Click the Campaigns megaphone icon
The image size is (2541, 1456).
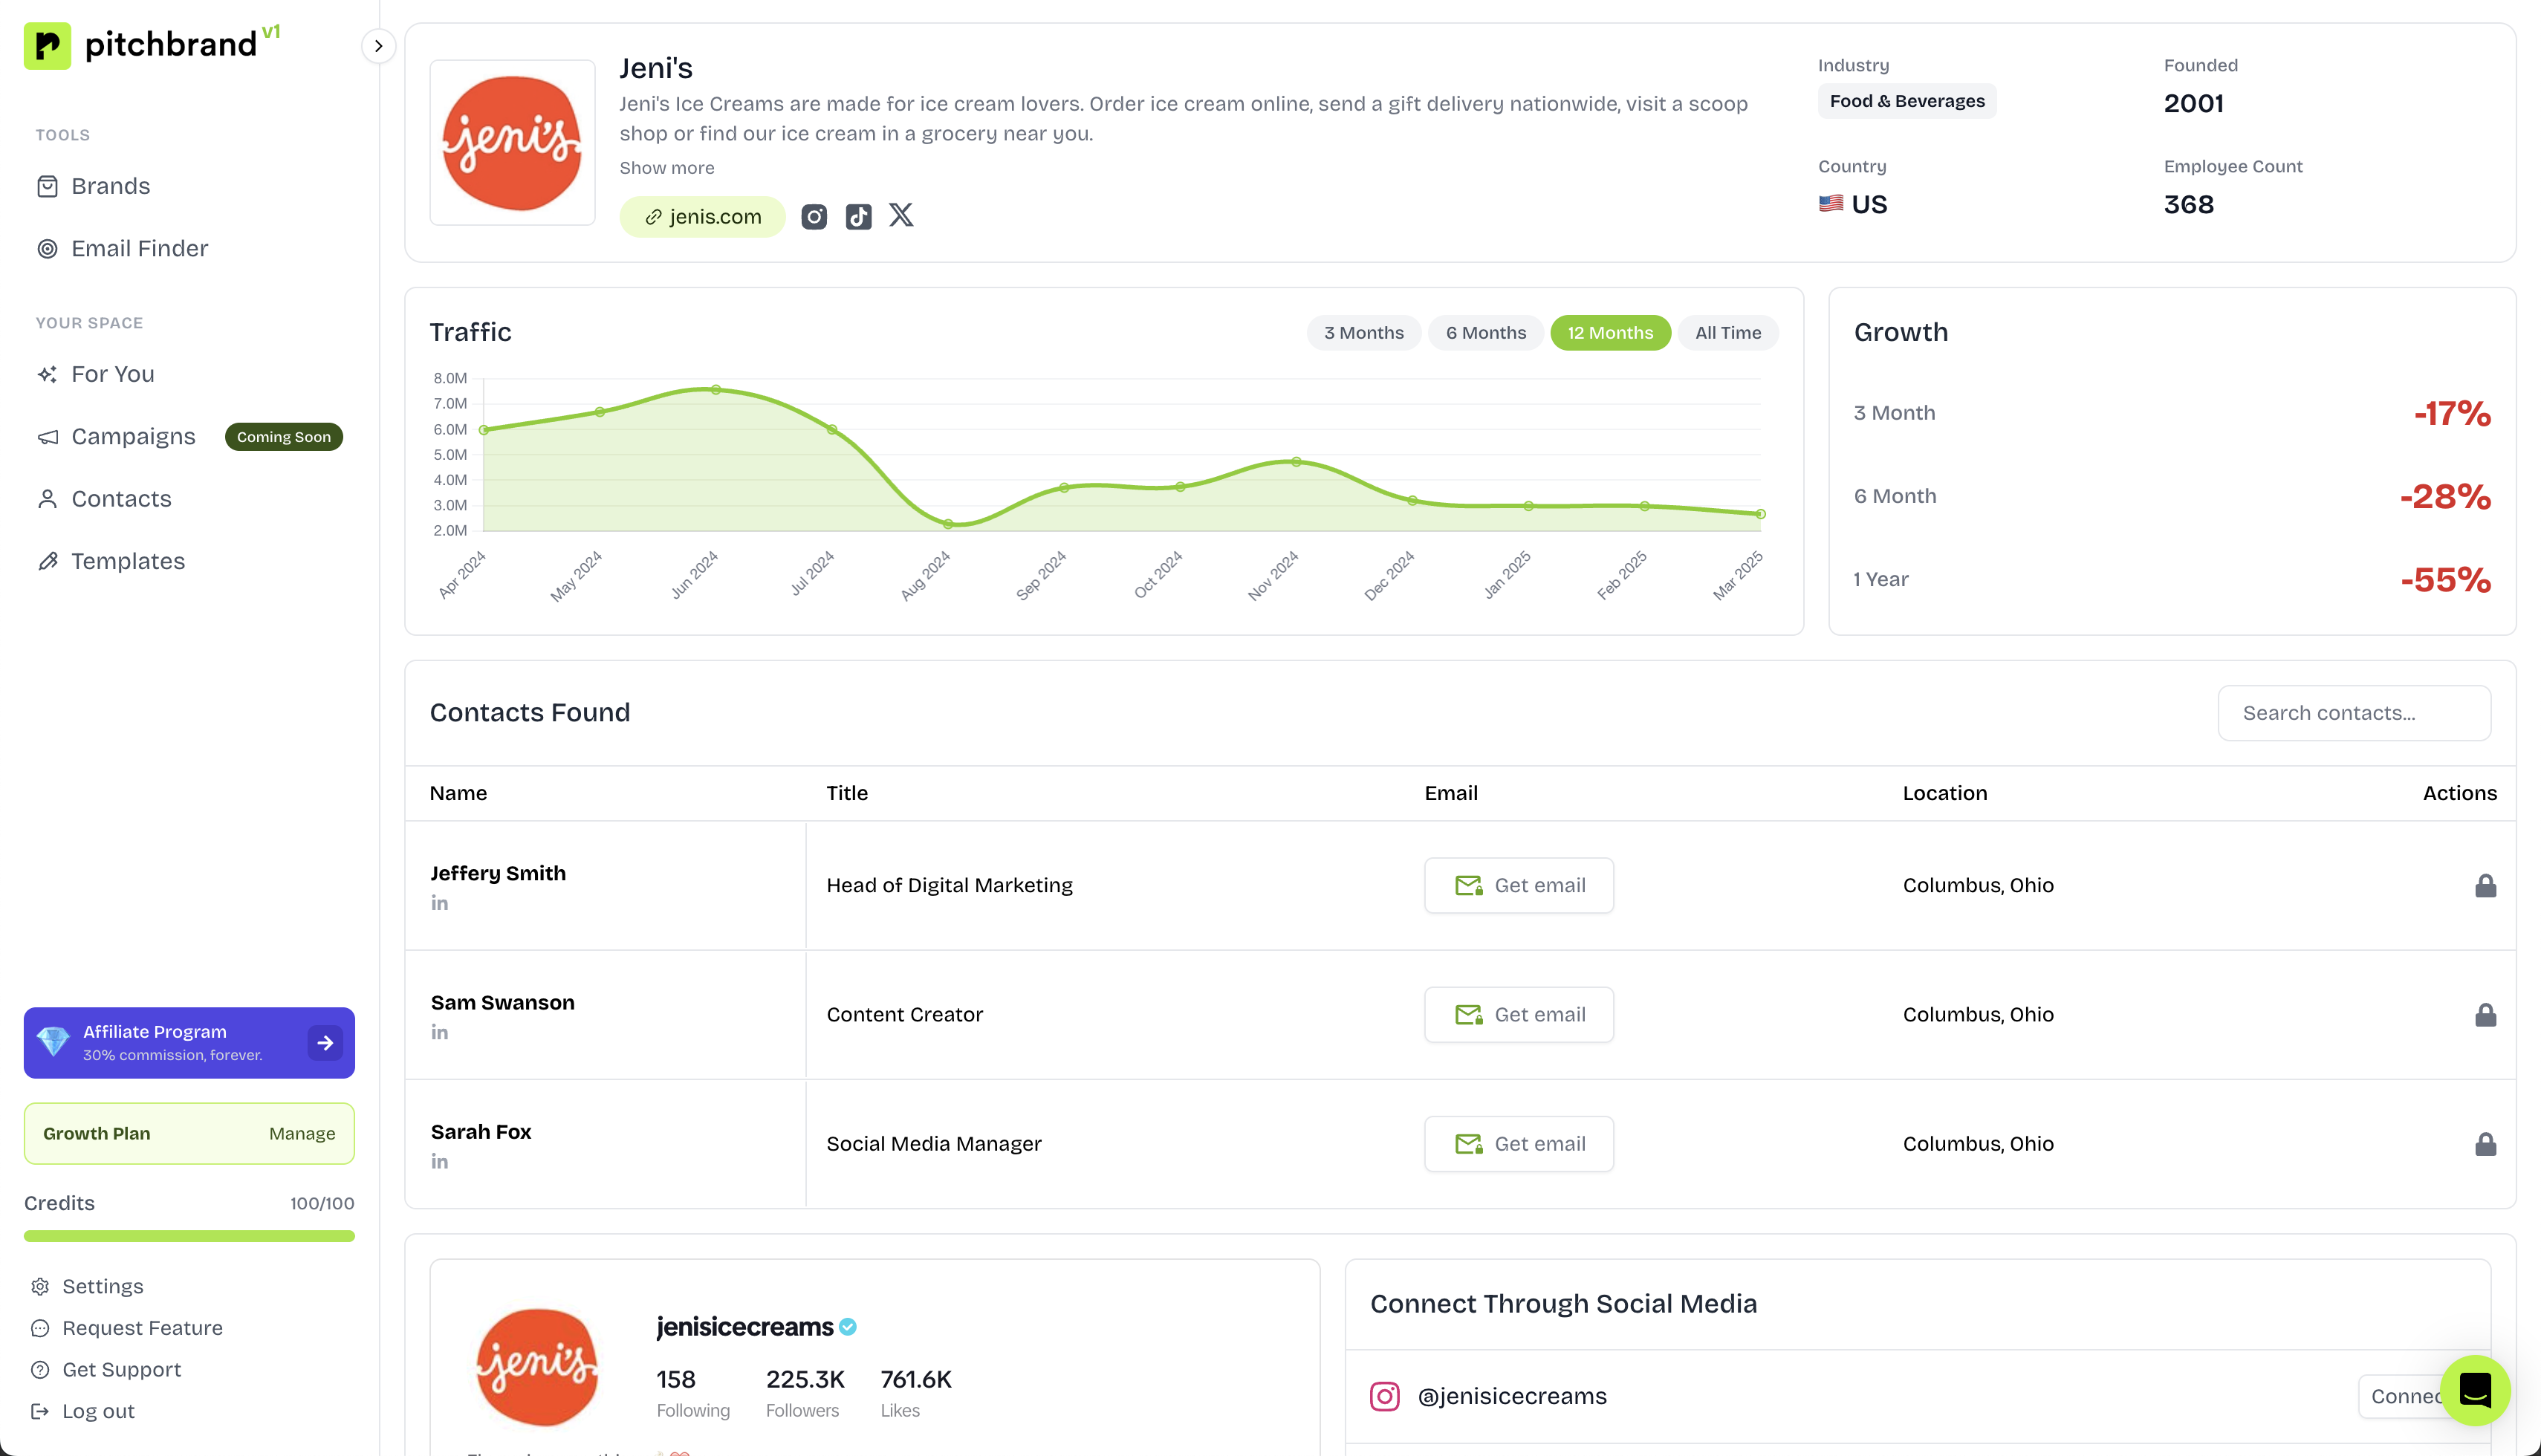(47, 437)
